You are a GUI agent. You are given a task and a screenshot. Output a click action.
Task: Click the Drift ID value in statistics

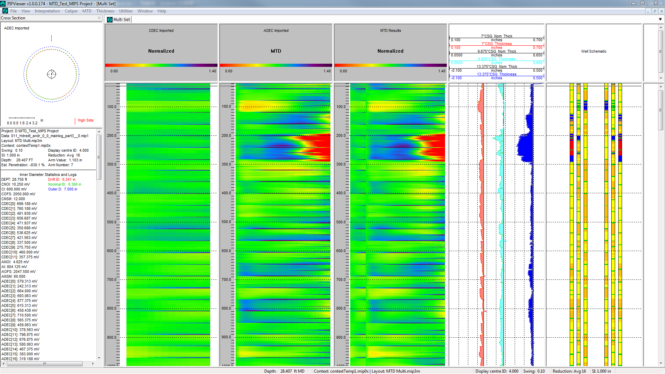62,180
